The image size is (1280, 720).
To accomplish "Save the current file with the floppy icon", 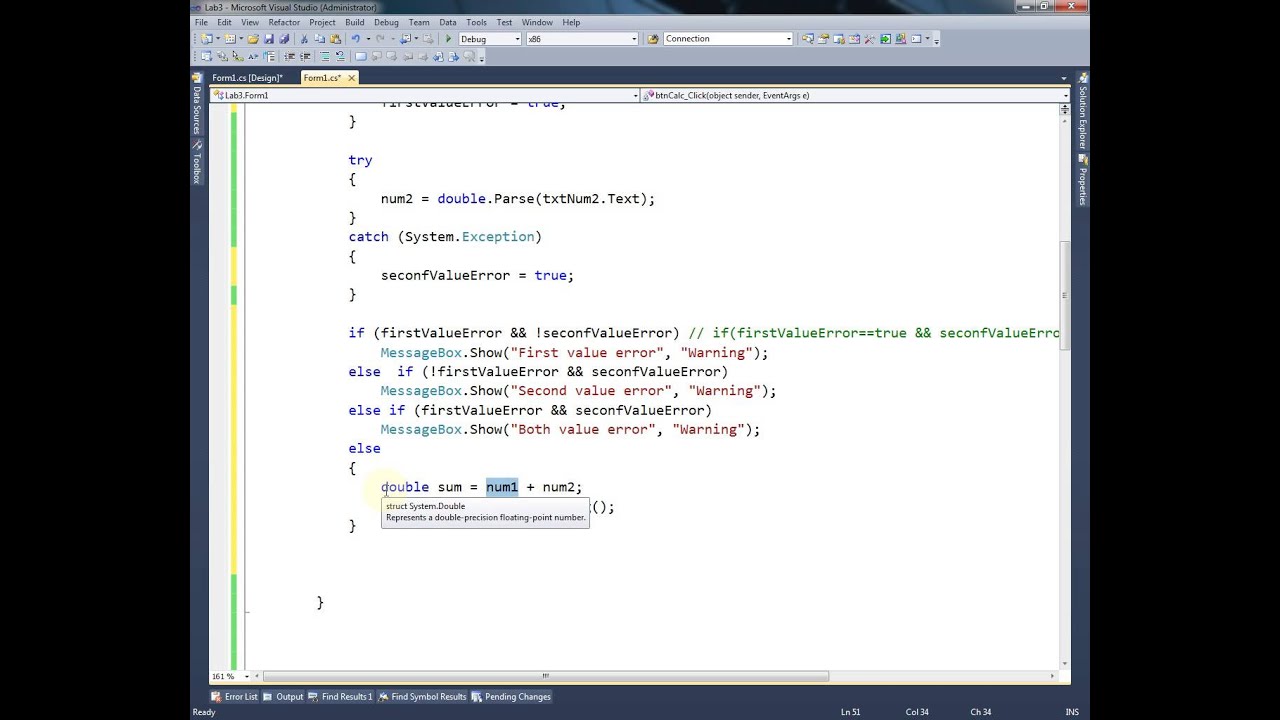I will point(269,39).
